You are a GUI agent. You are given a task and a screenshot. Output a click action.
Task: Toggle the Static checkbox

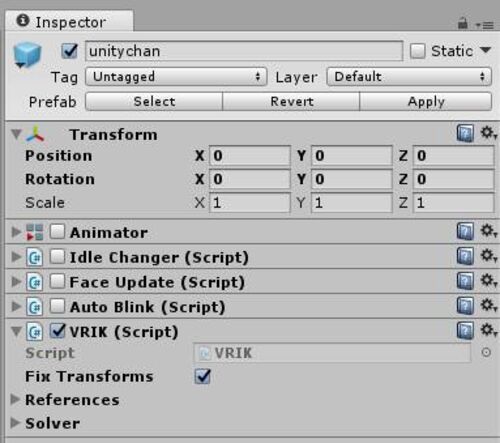pyautogui.click(x=417, y=51)
